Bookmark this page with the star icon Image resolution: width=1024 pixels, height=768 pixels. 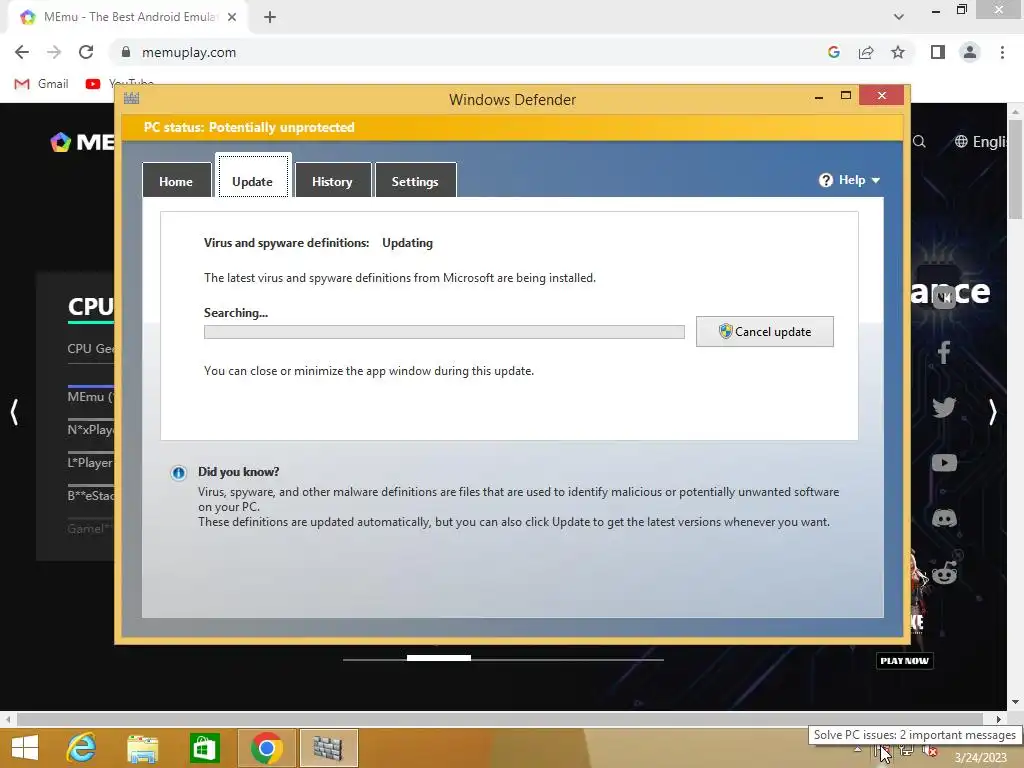click(898, 52)
